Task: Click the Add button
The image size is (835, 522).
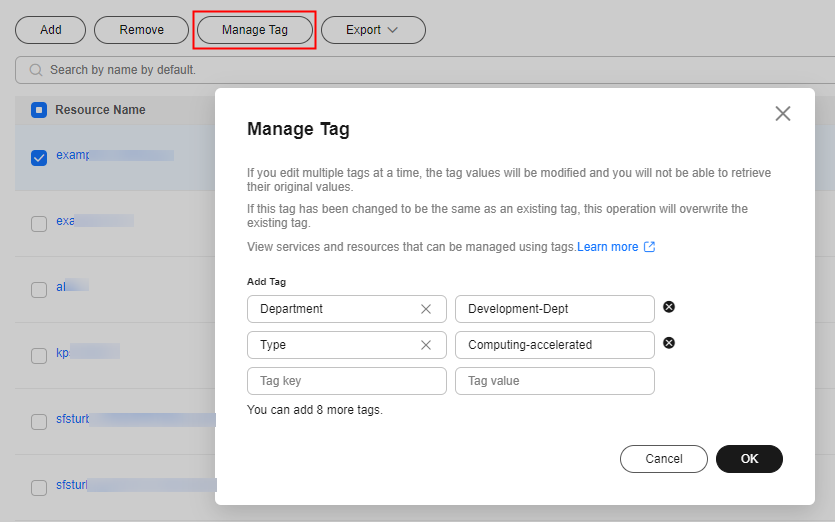Action: pyautogui.click(x=50, y=30)
